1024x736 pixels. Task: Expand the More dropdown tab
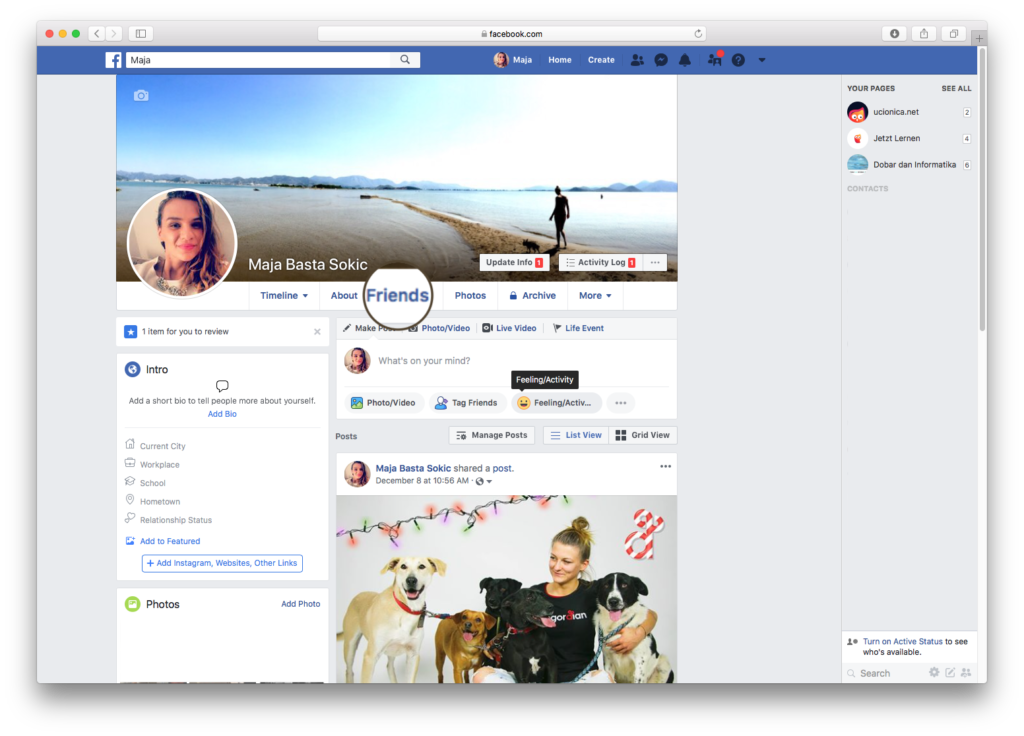pyautogui.click(x=595, y=296)
